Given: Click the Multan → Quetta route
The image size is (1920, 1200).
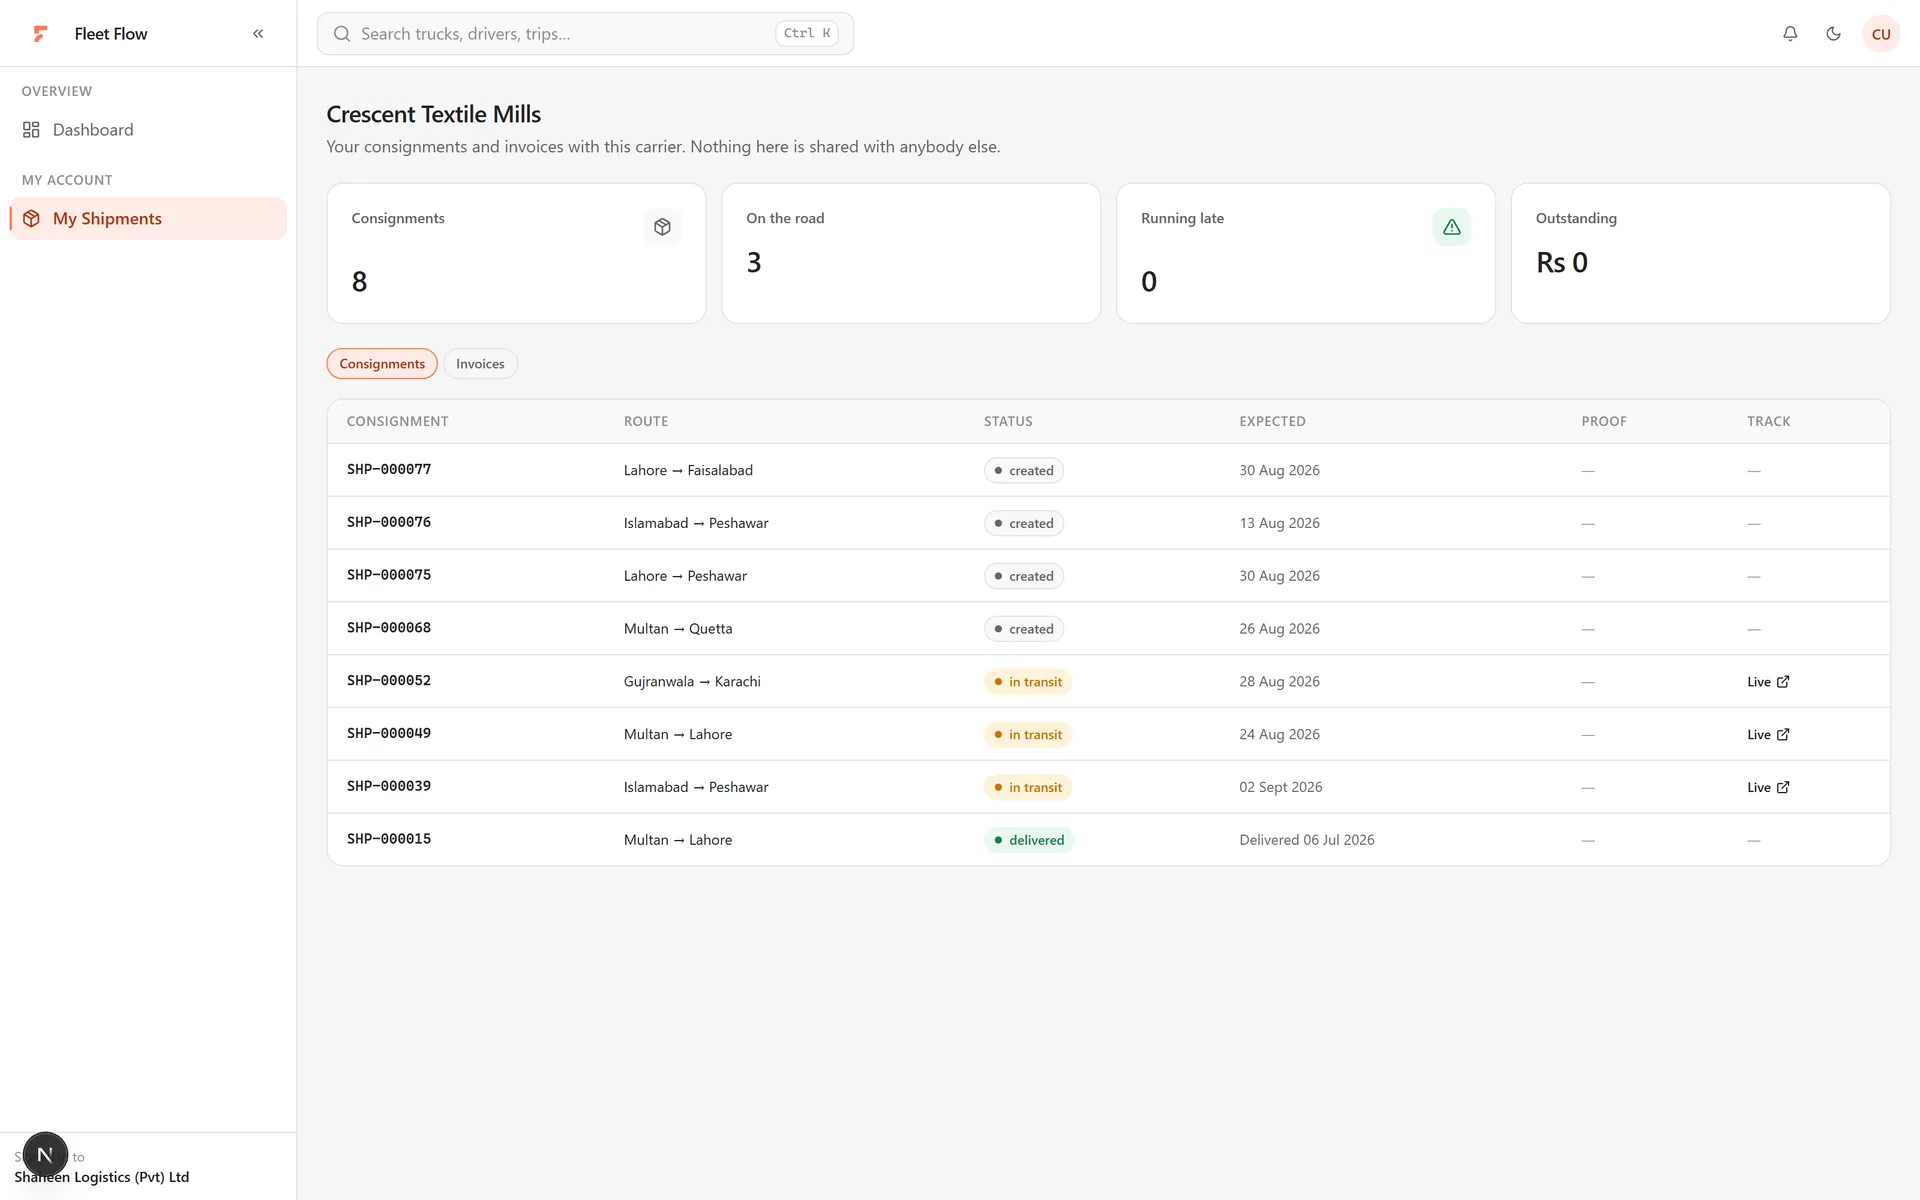Looking at the screenshot, I should coord(678,629).
